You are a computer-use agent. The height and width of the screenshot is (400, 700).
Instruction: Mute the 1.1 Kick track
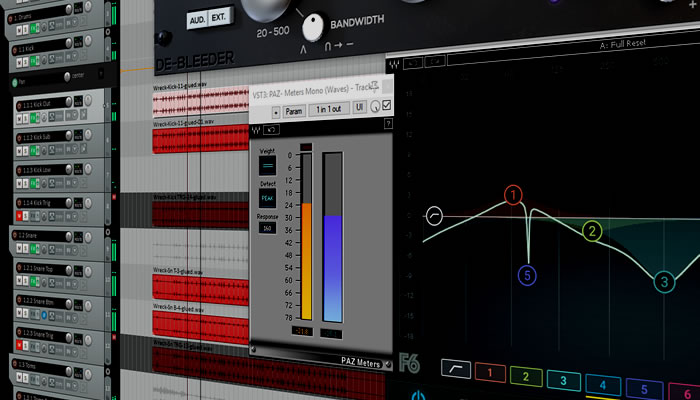coord(19,63)
